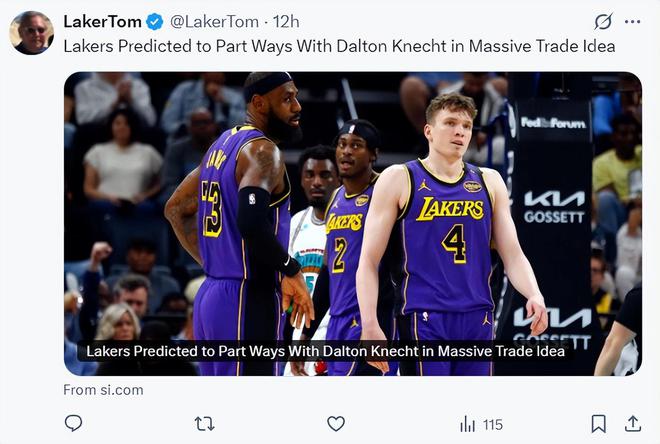View post analytics via bar chart icon
The width and height of the screenshot is (660, 444).
[x=468, y=424]
